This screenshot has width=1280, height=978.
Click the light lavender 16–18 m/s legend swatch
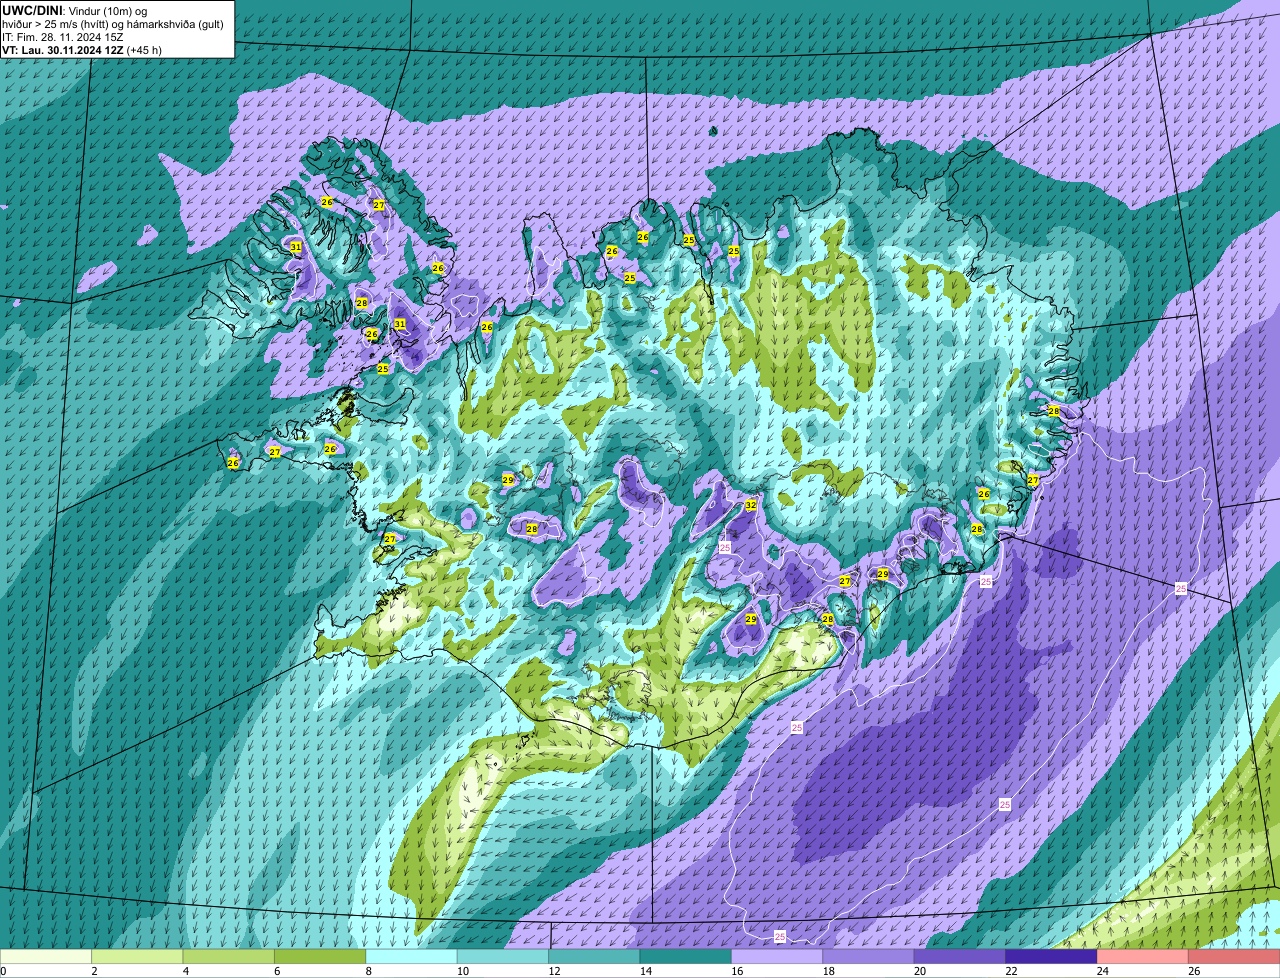777,956
